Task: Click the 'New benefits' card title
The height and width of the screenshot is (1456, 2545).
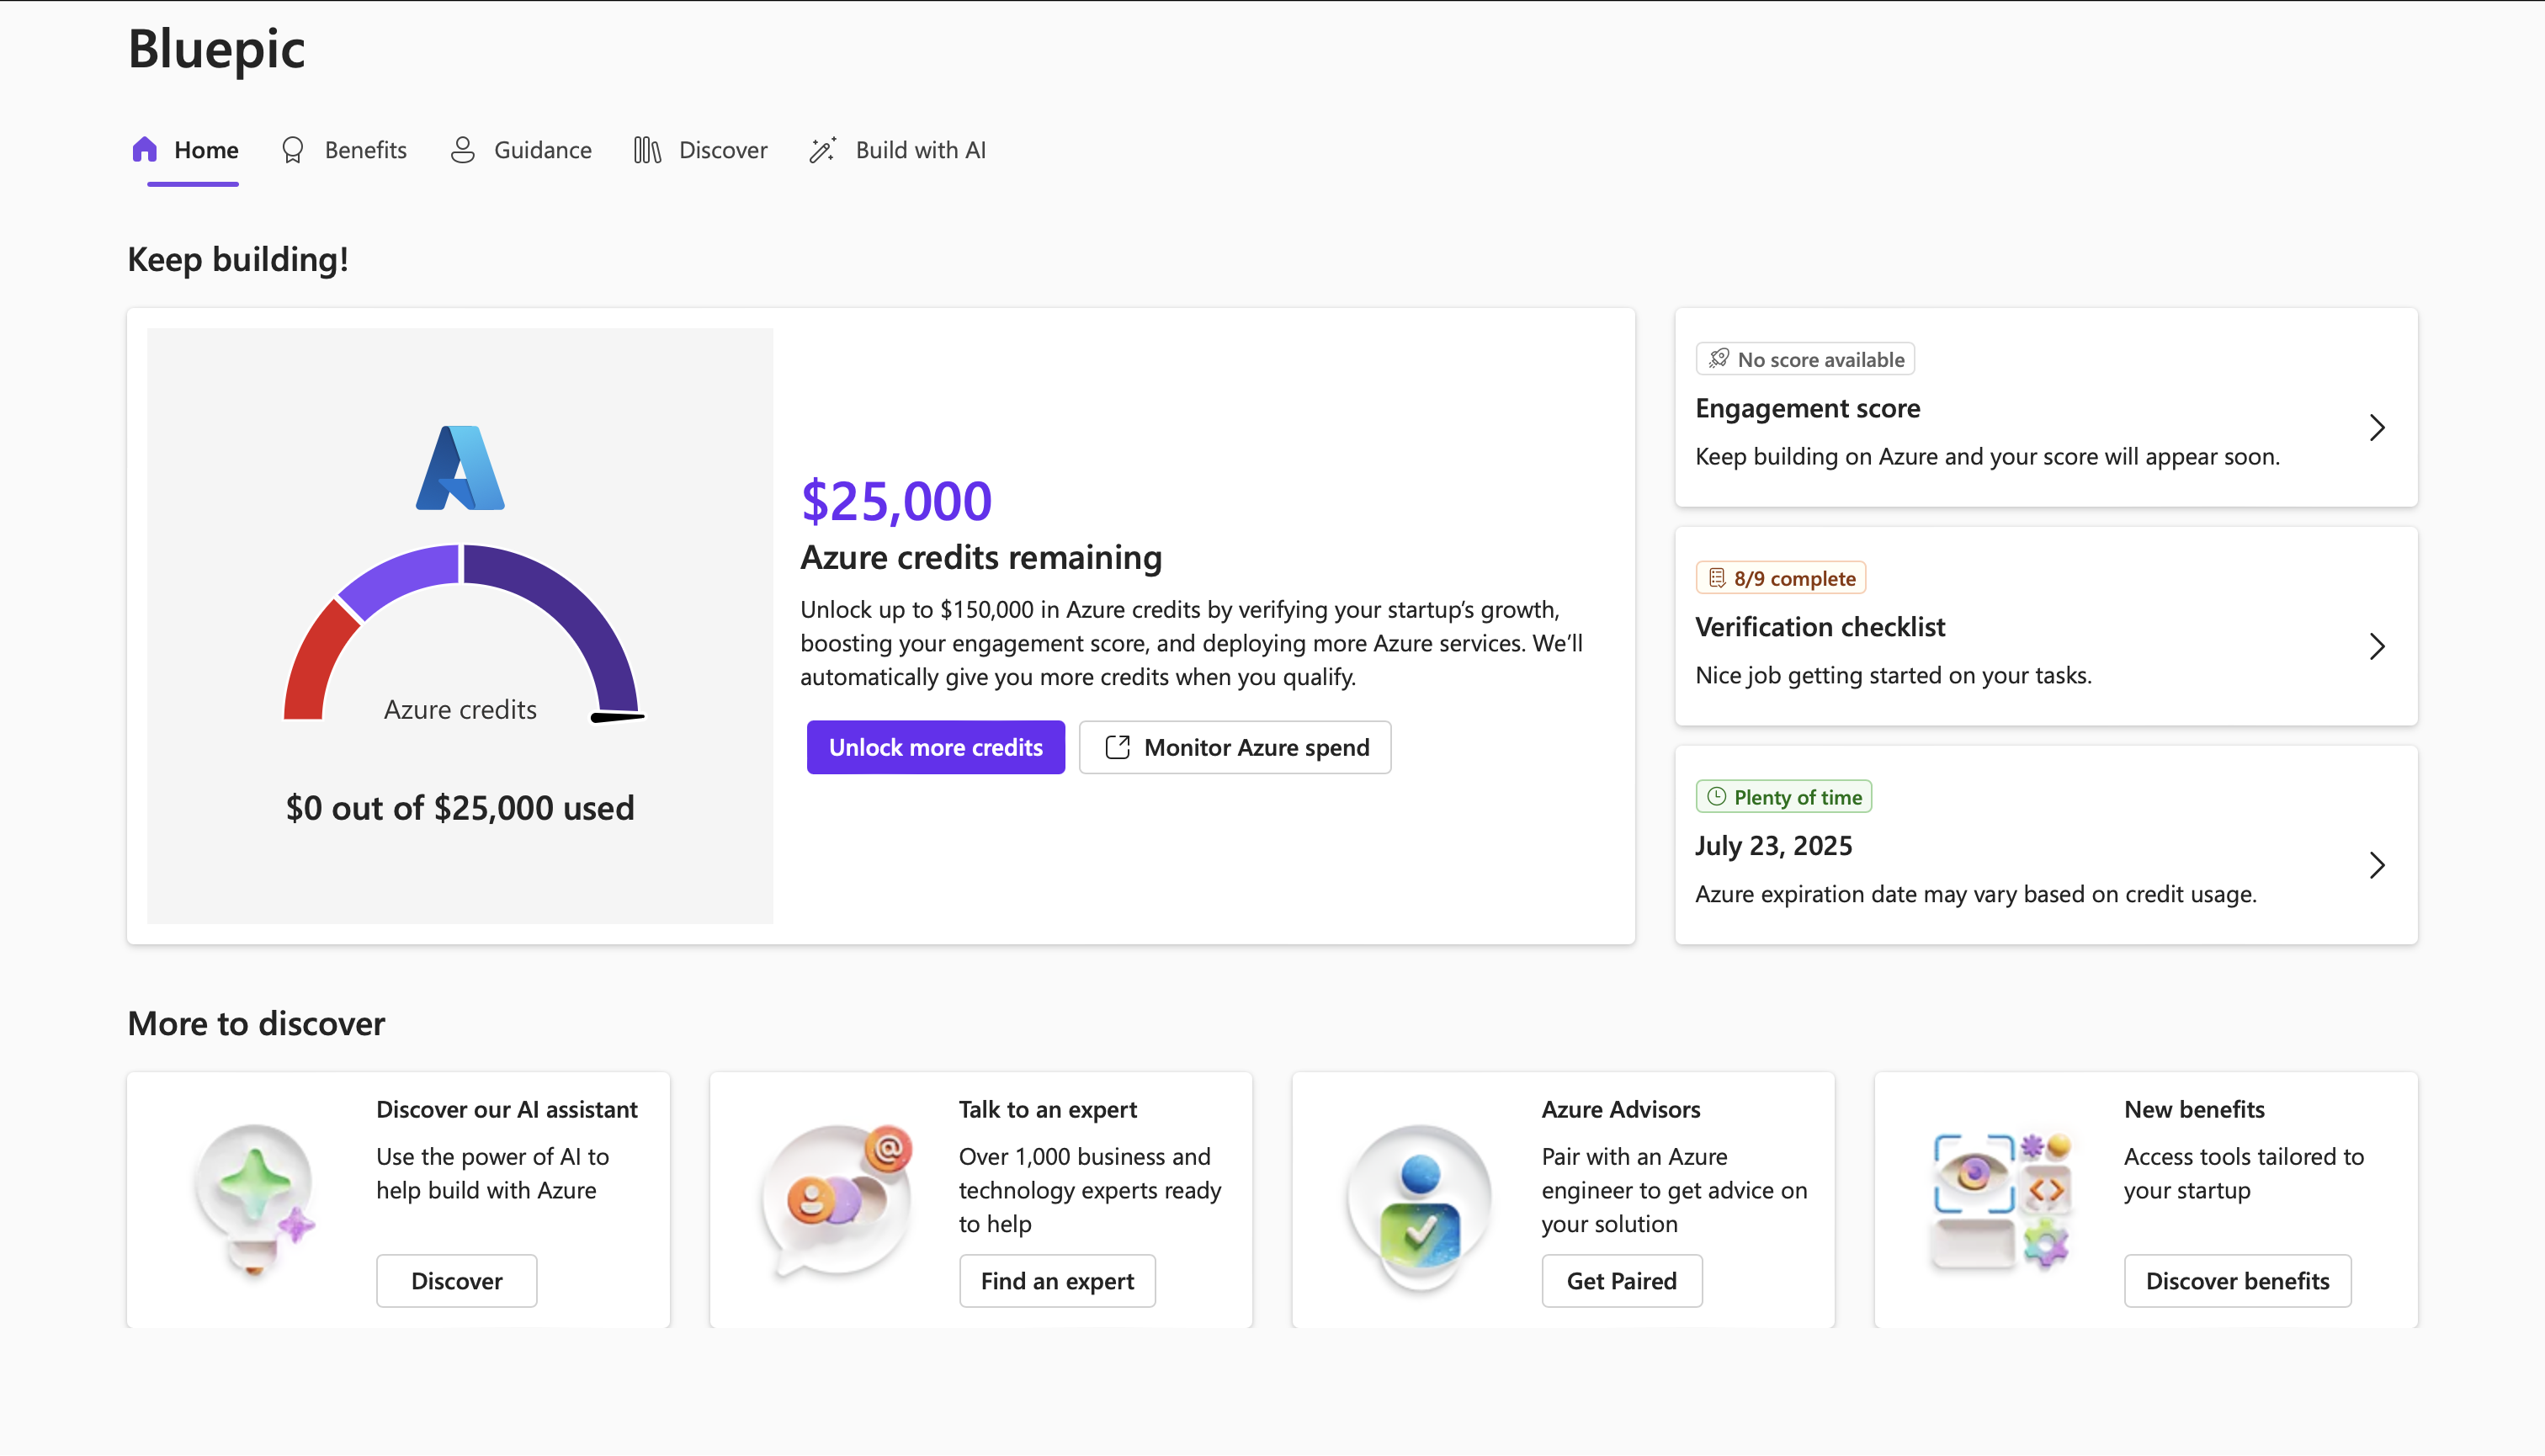Action: click(2194, 1110)
